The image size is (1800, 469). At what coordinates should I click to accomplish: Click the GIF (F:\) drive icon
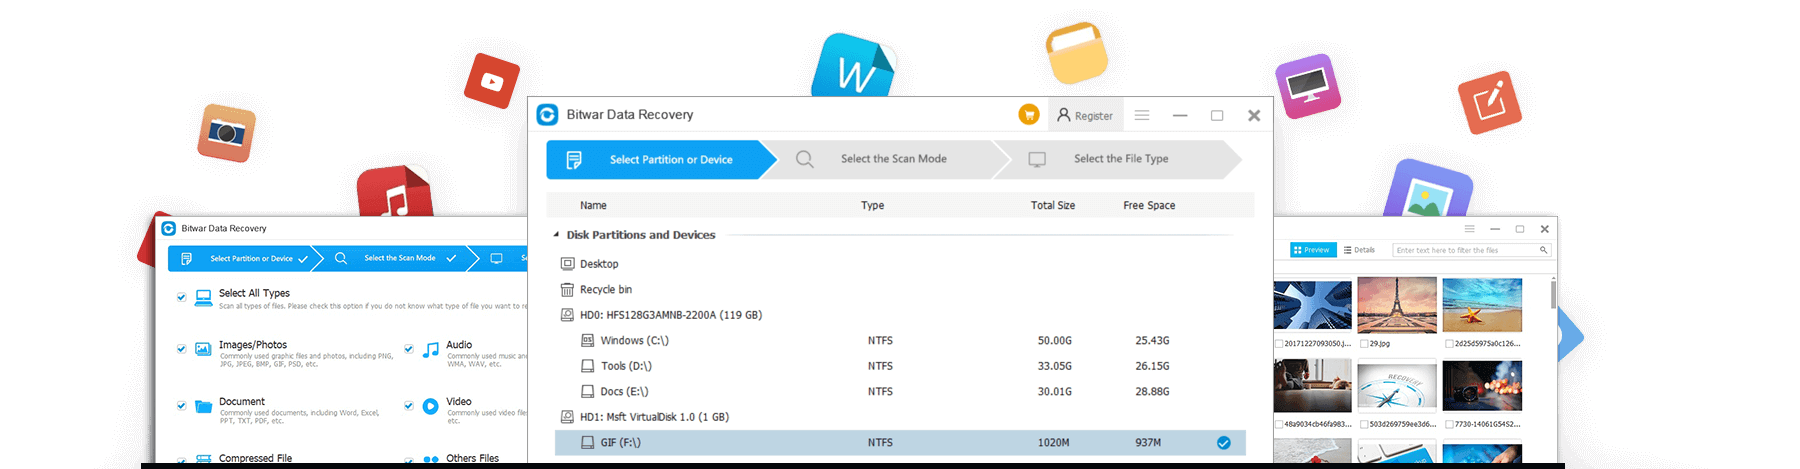[x=588, y=443]
